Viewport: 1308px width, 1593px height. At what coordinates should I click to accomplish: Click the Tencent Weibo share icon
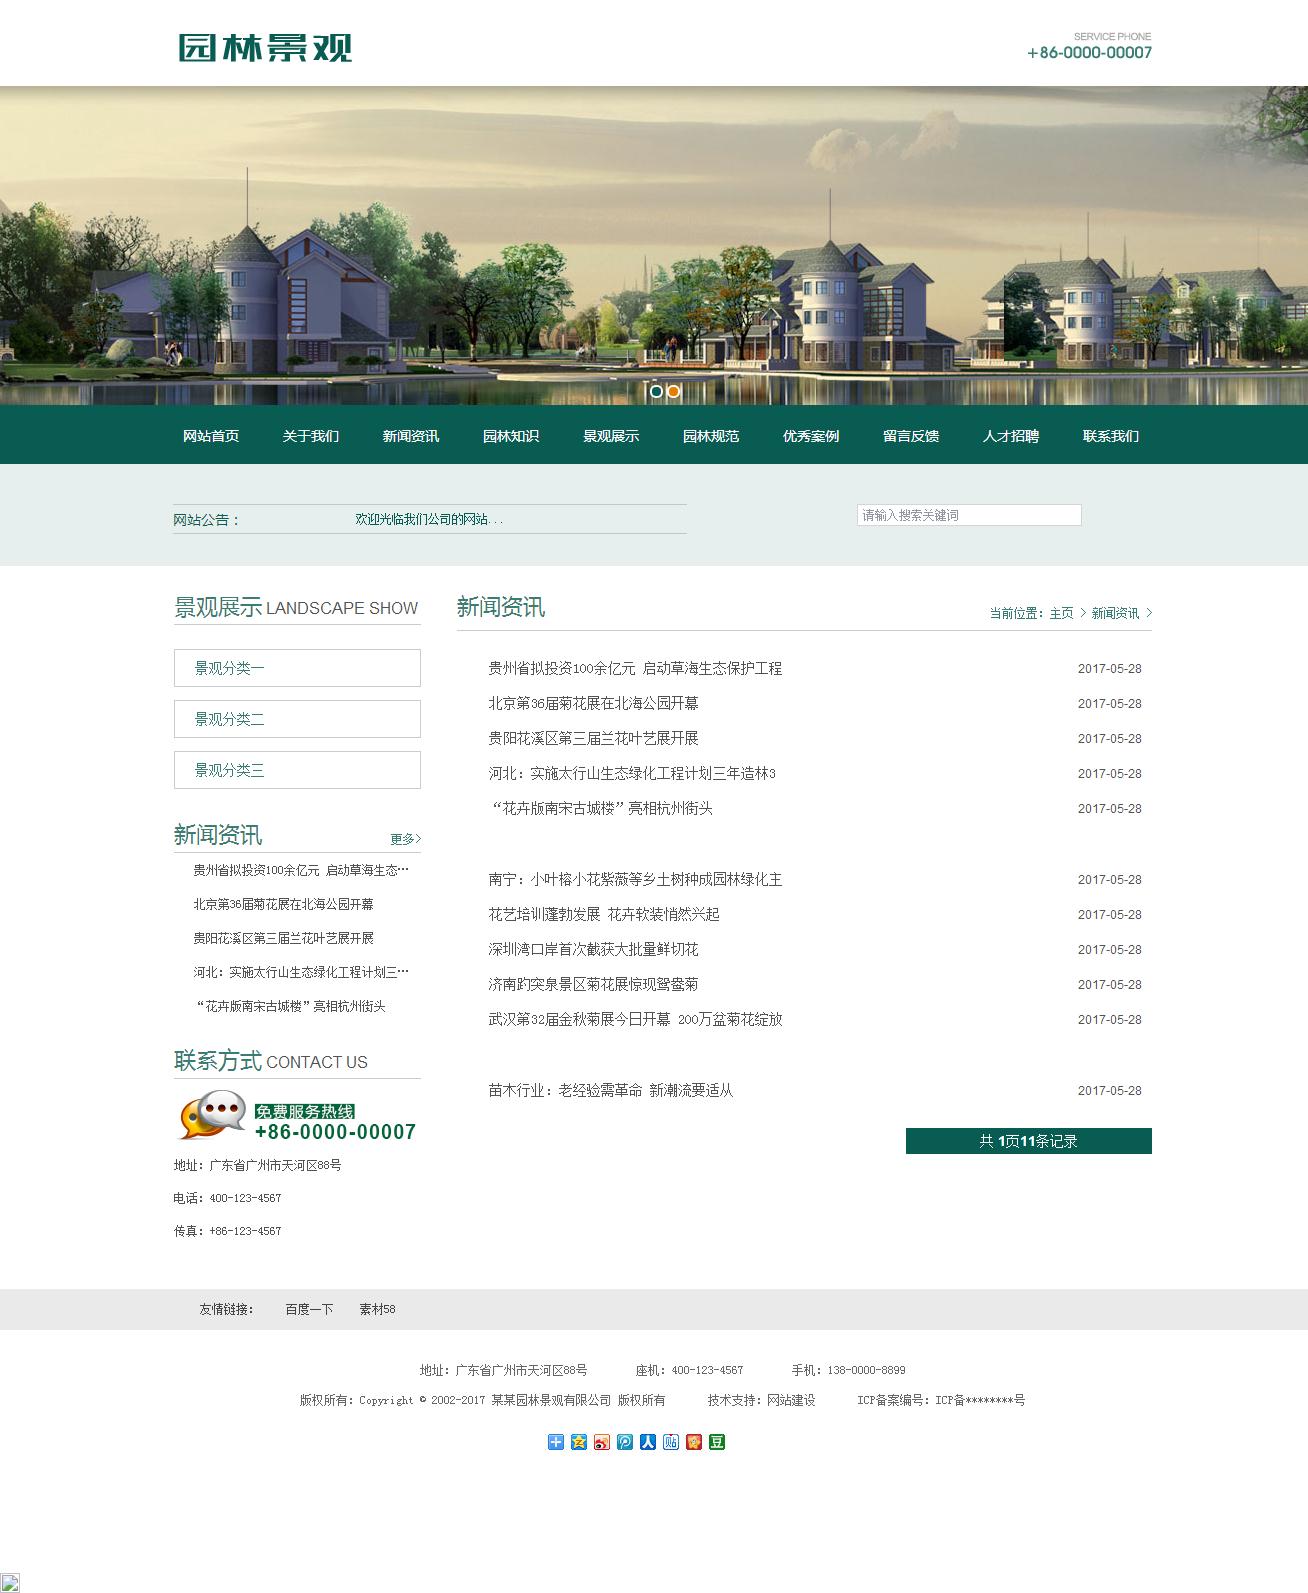pos(625,1441)
